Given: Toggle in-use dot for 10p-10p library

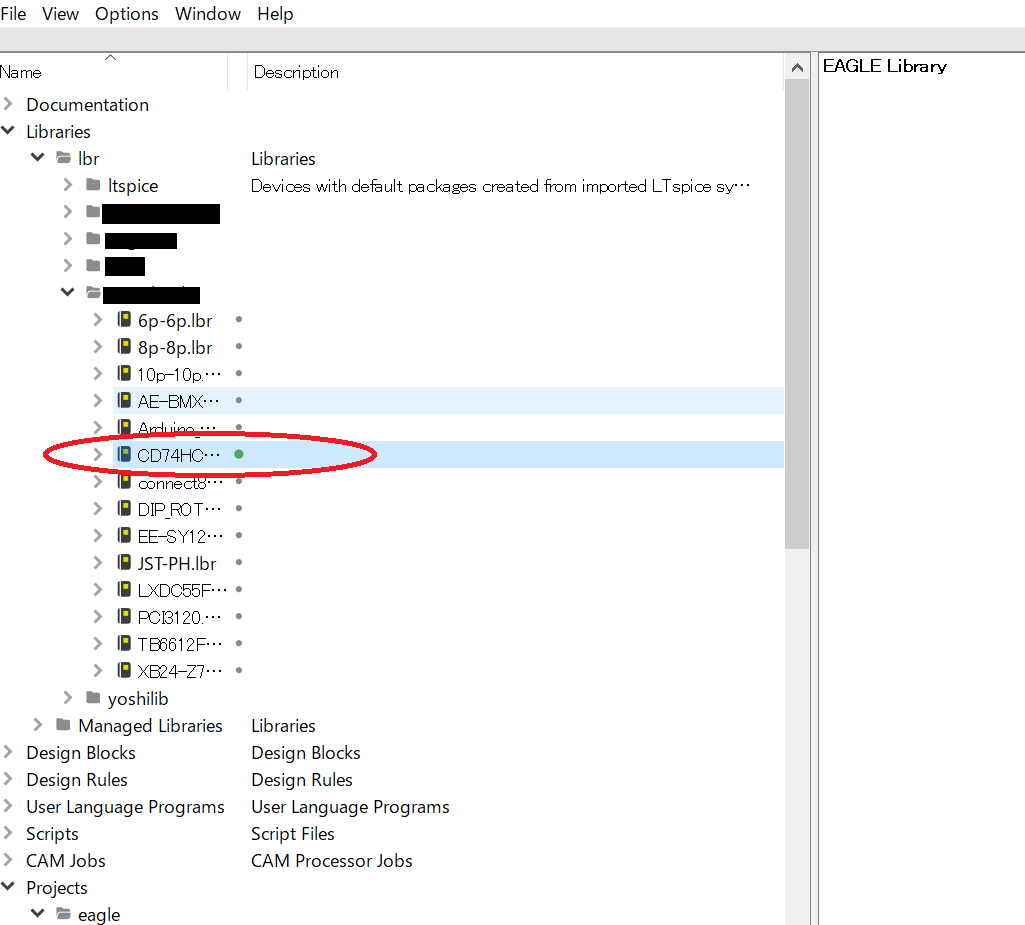Looking at the screenshot, I should point(239,373).
